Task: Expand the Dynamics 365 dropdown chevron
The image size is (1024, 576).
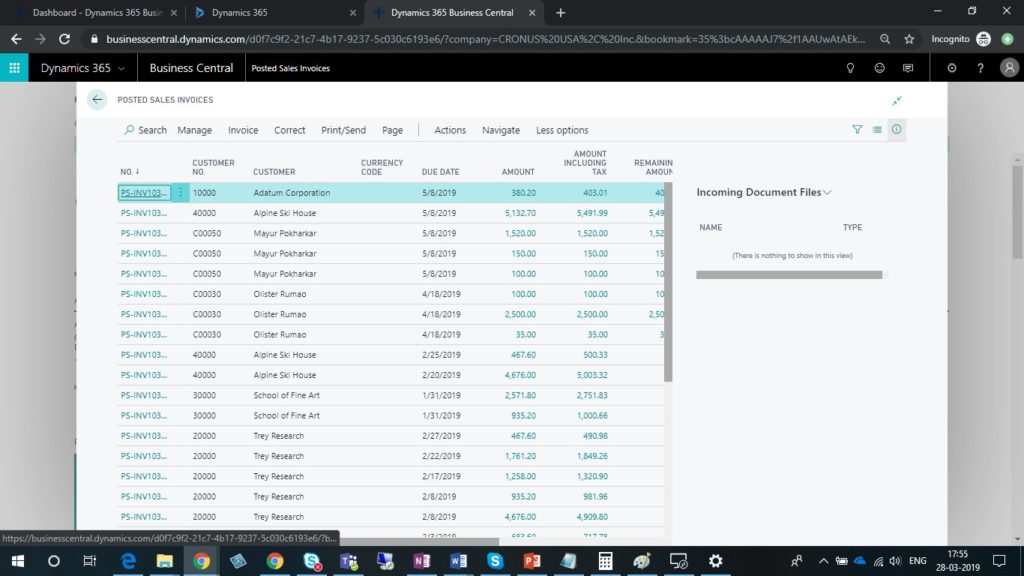Action: [121, 69]
